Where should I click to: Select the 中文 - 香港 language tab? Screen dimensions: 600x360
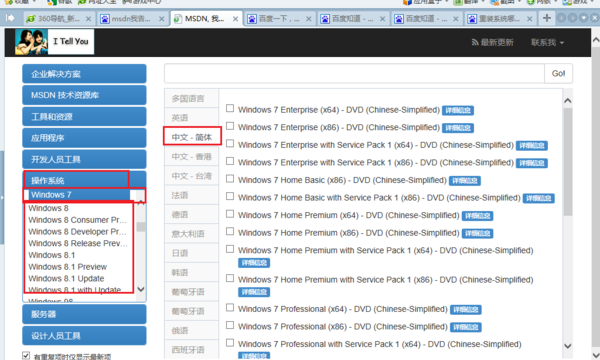point(192,156)
